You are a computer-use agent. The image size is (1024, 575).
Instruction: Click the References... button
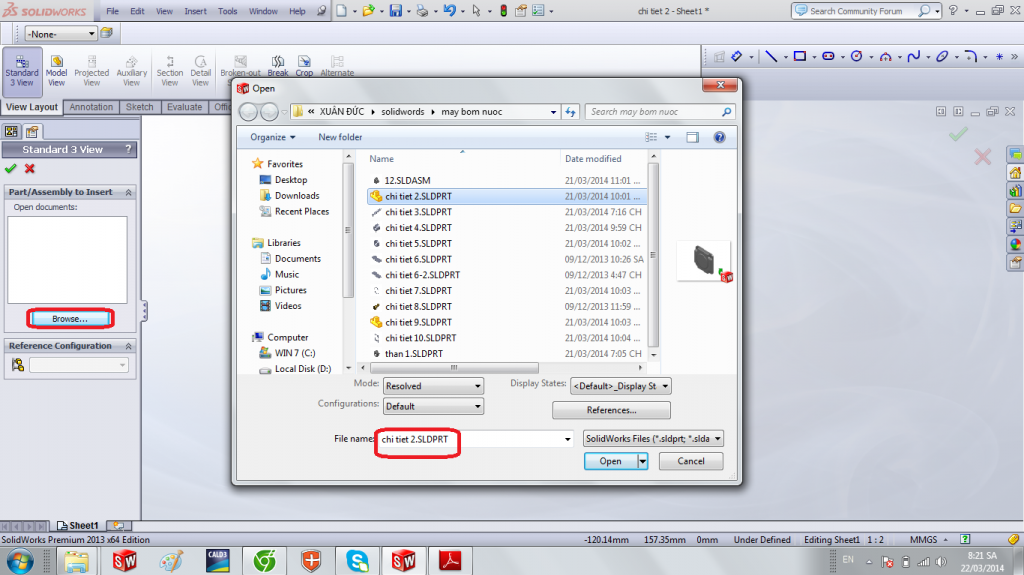[611, 410]
